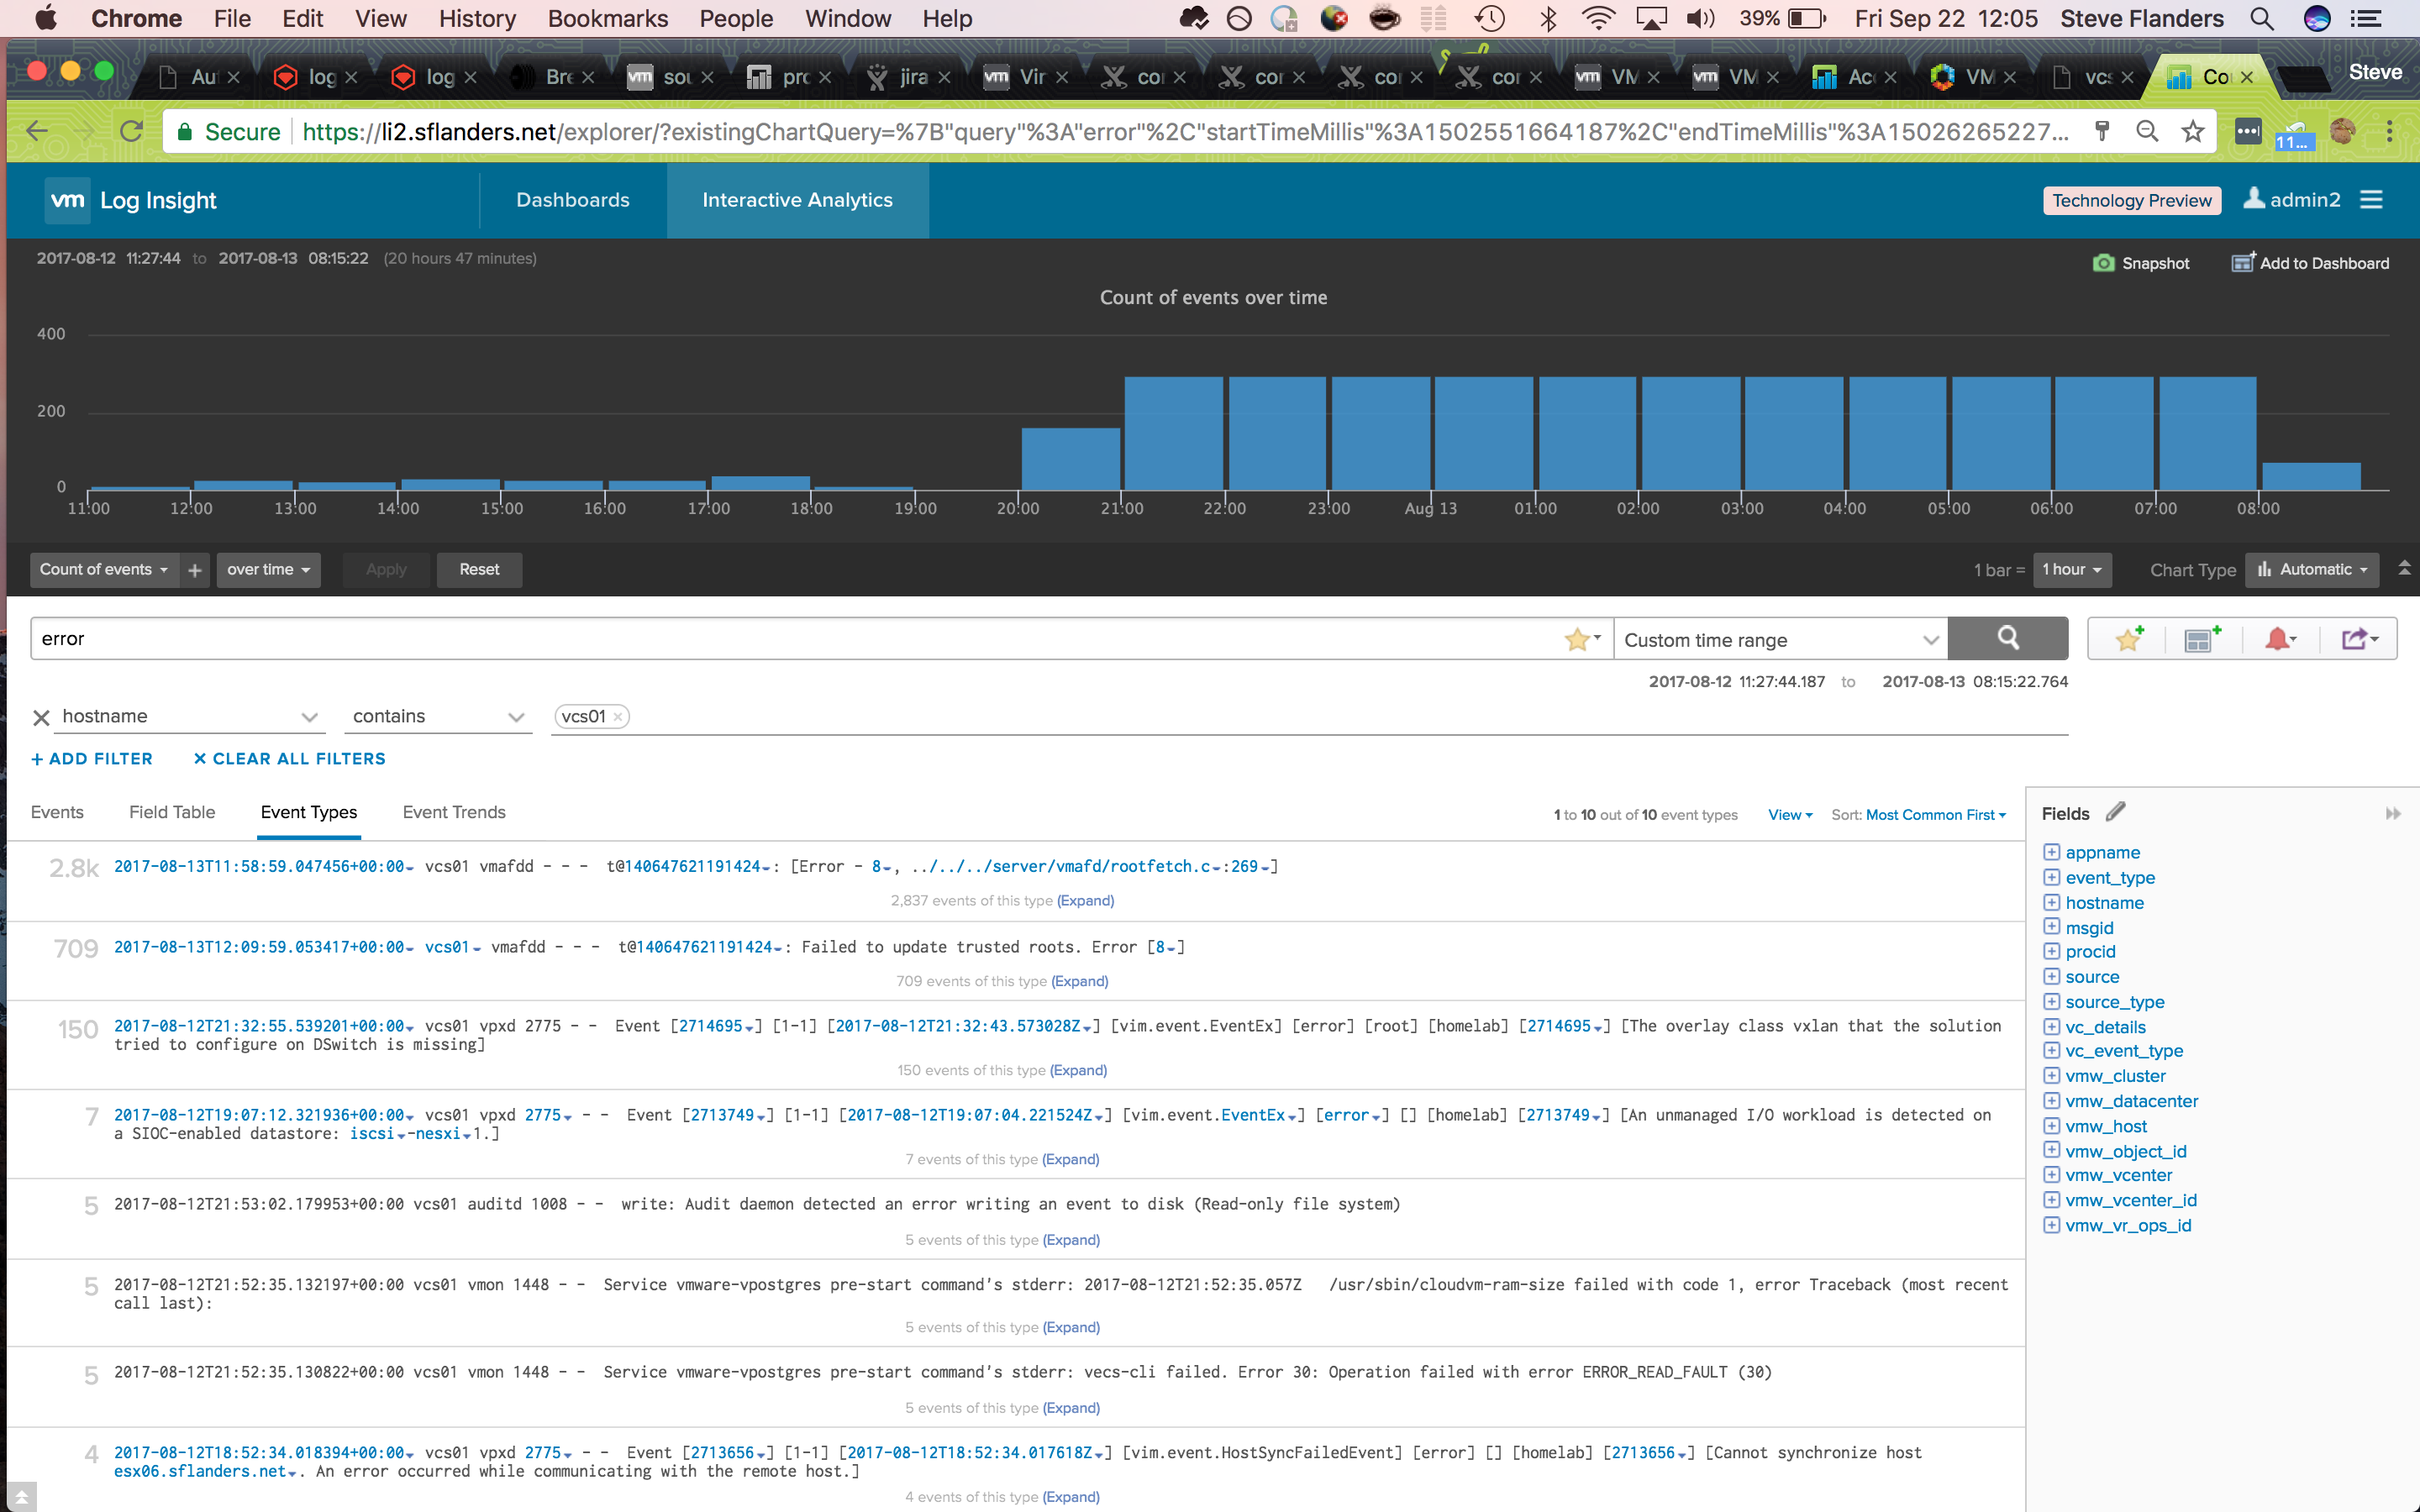
Task: Expand the vmw_cluster field
Action: [2051, 1076]
